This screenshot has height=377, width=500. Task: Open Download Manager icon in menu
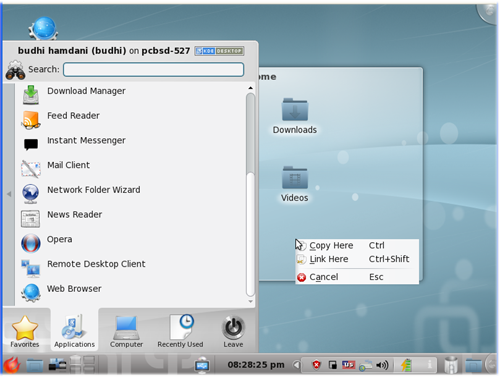point(31,94)
